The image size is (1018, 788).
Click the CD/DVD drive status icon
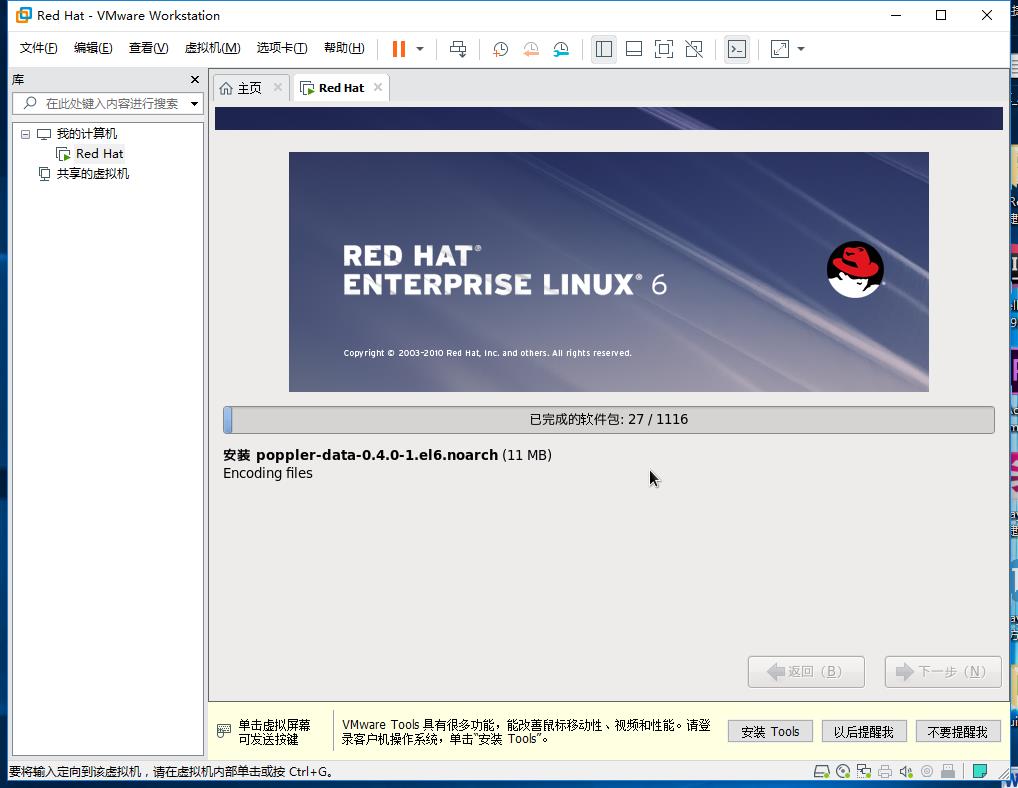(x=843, y=771)
